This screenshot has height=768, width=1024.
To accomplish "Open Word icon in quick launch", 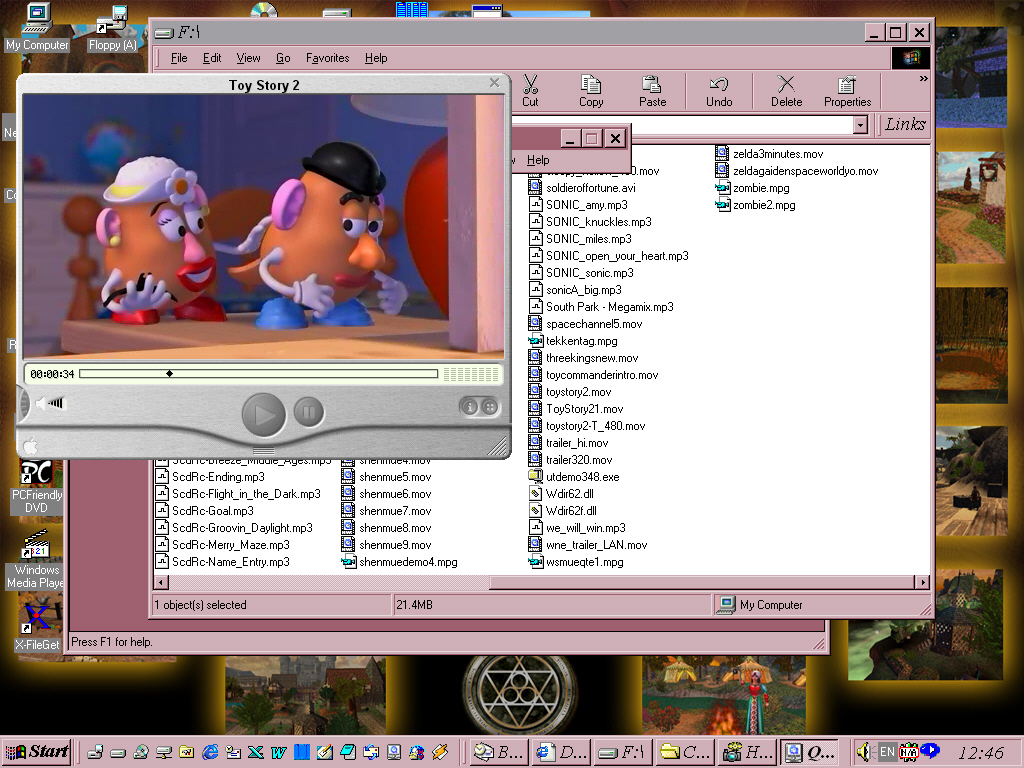I will pyautogui.click(x=278, y=752).
